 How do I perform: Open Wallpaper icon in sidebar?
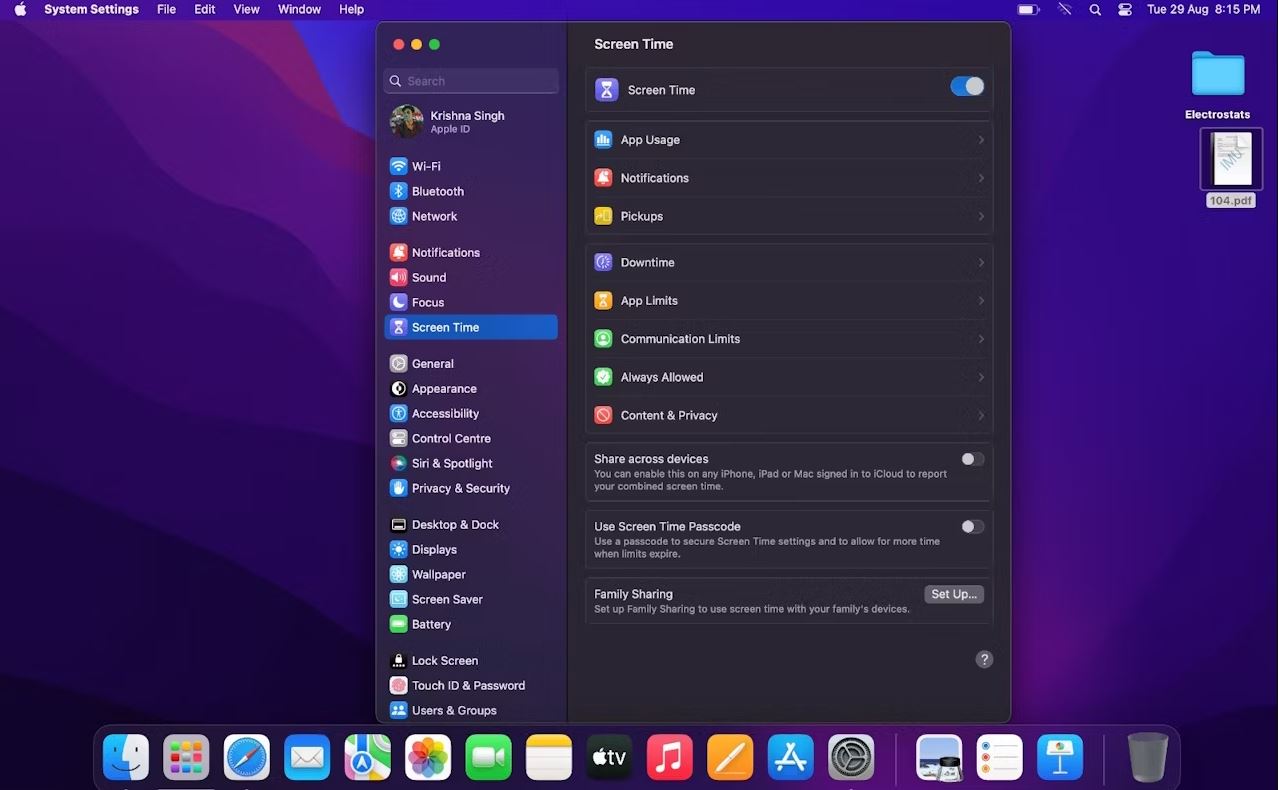pyautogui.click(x=398, y=574)
